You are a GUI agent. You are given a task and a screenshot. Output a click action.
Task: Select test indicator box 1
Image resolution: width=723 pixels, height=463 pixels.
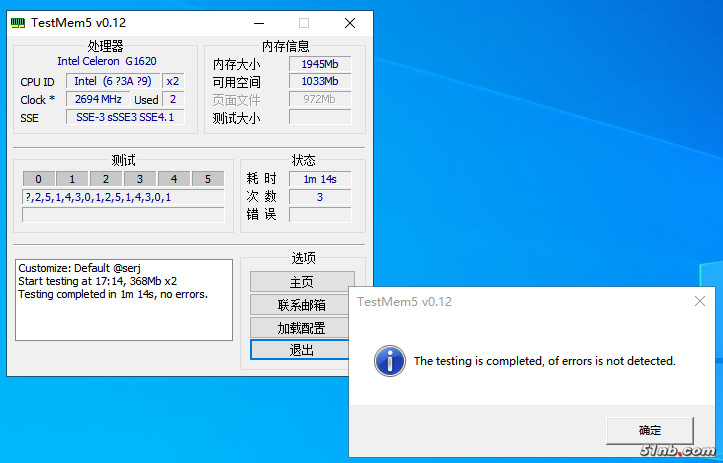[72, 179]
